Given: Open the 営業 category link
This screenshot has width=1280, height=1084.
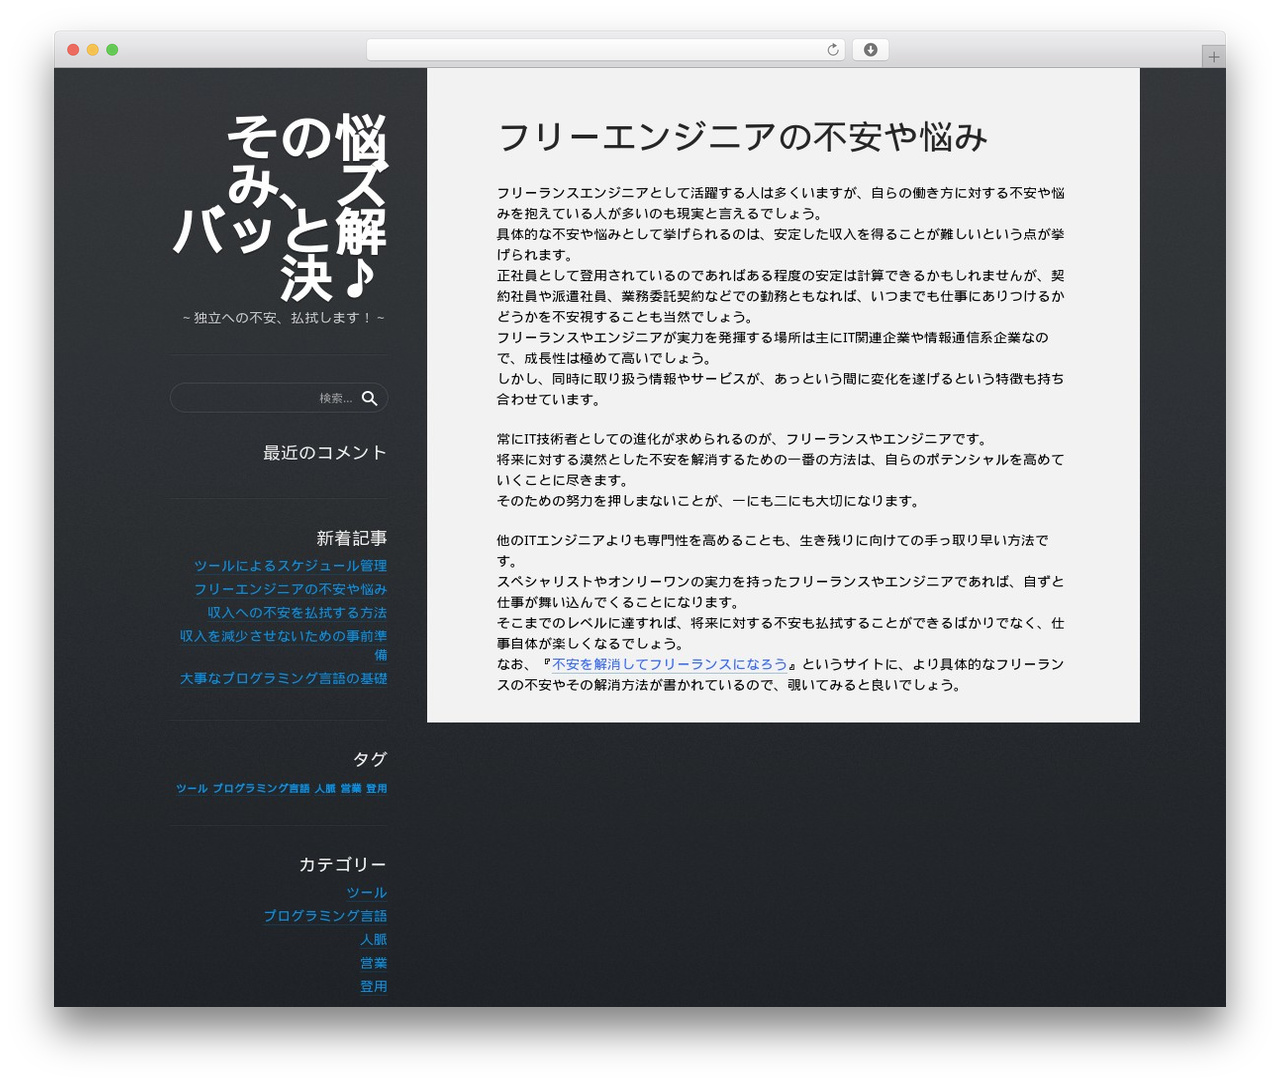Looking at the screenshot, I should pyautogui.click(x=373, y=963).
